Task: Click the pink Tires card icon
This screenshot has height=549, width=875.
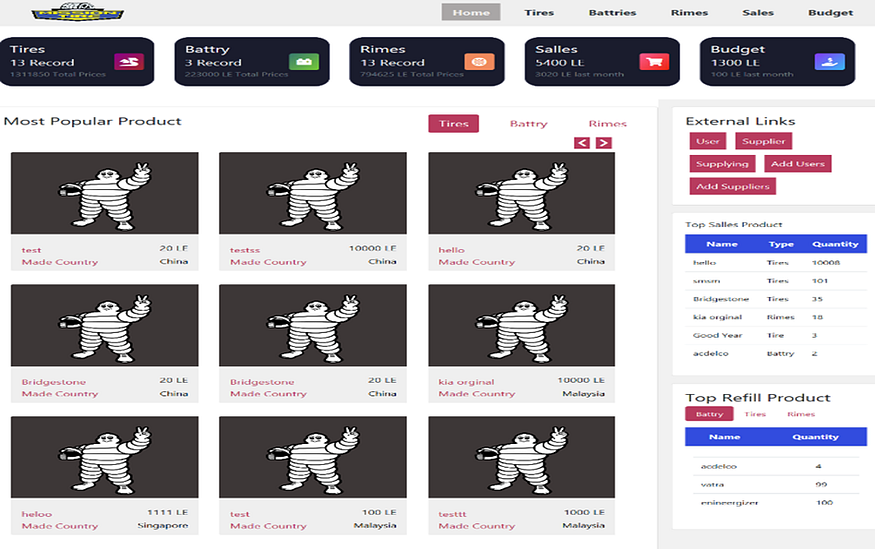Action: (x=129, y=61)
